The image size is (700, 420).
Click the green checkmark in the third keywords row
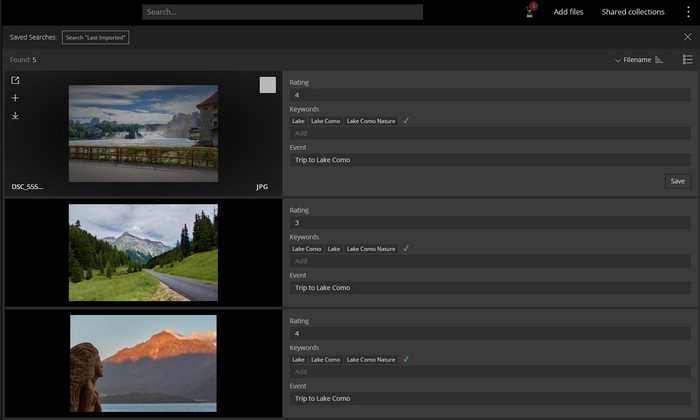406,359
